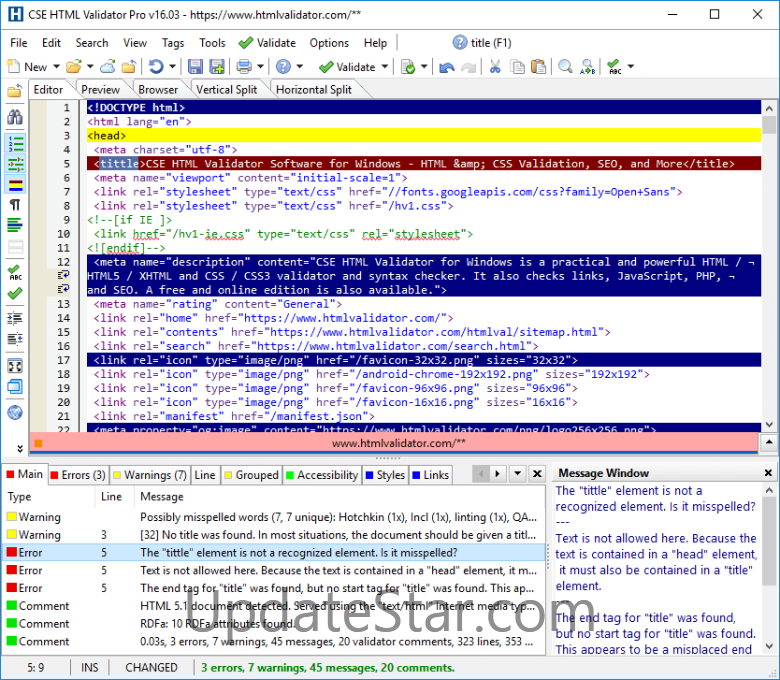The image size is (780, 680).
Task: Open the File menu
Action: 18,43
